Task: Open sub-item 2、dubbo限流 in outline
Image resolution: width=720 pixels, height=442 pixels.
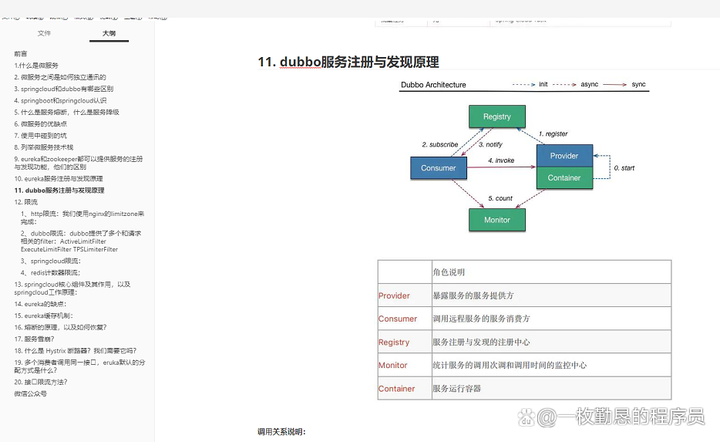Action: pyautogui.click(x=81, y=241)
